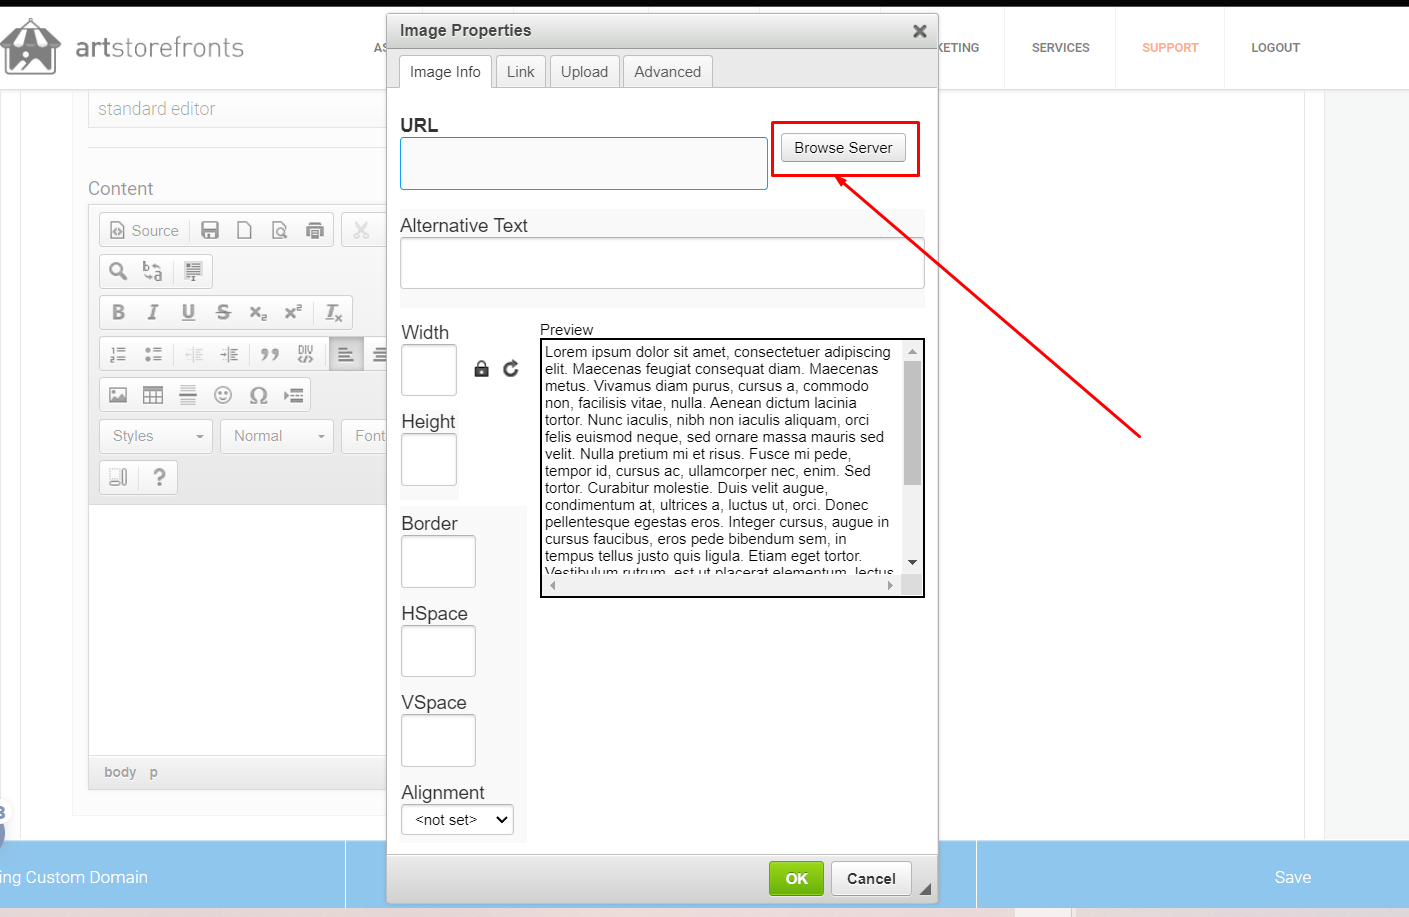Switch to the Image Info tab
1409x917 pixels.
445,72
